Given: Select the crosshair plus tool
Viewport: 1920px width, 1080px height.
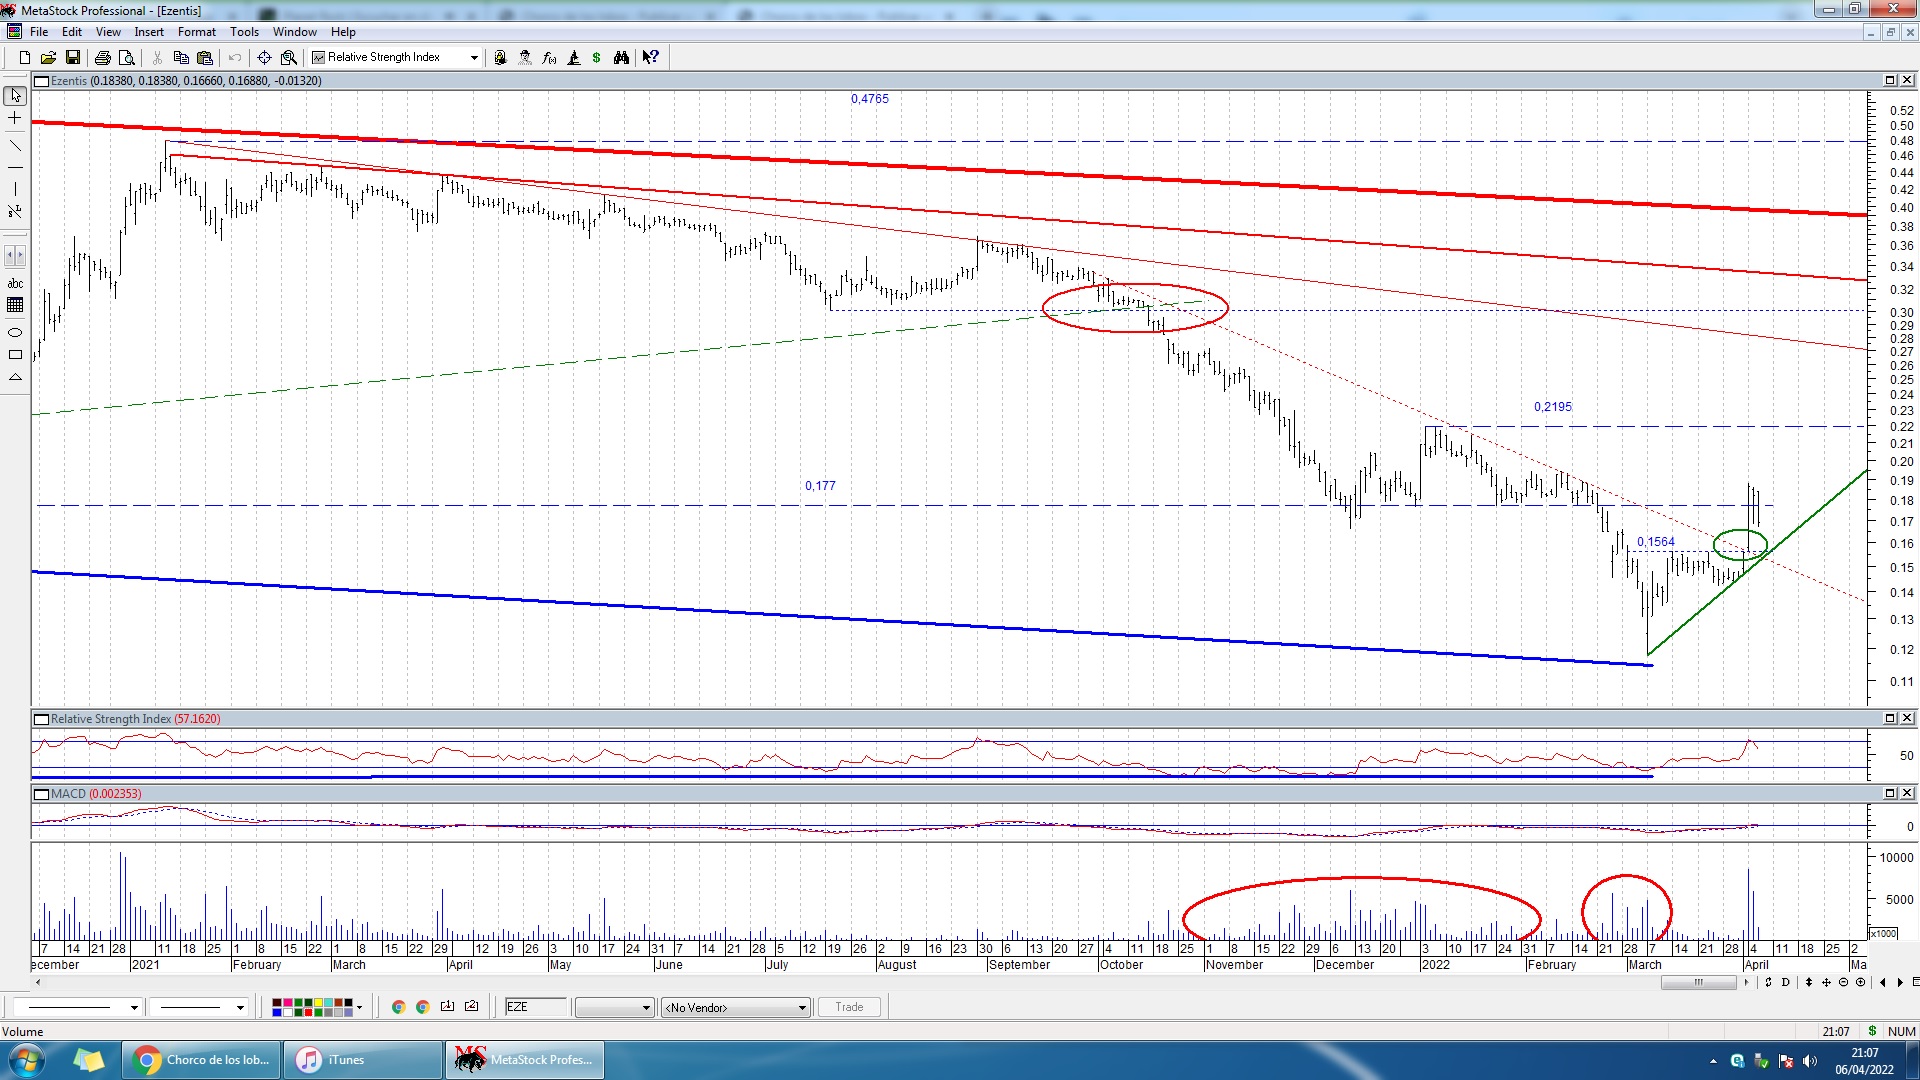Looking at the screenshot, I should (15, 118).
